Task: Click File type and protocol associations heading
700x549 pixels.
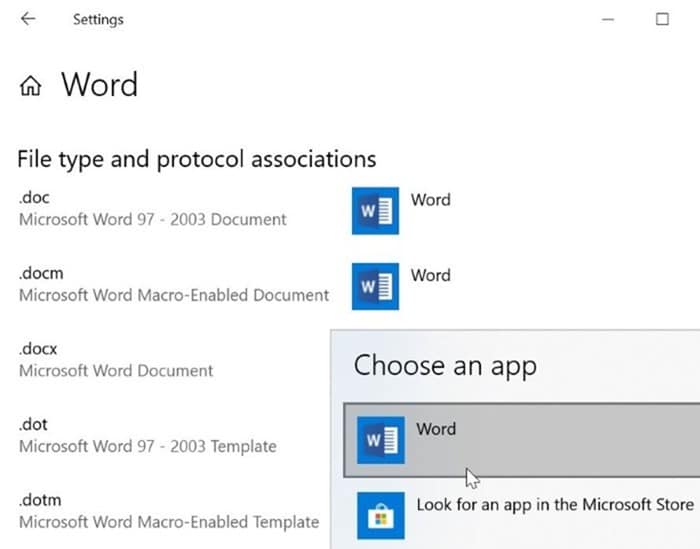Action: pos(197,159)
